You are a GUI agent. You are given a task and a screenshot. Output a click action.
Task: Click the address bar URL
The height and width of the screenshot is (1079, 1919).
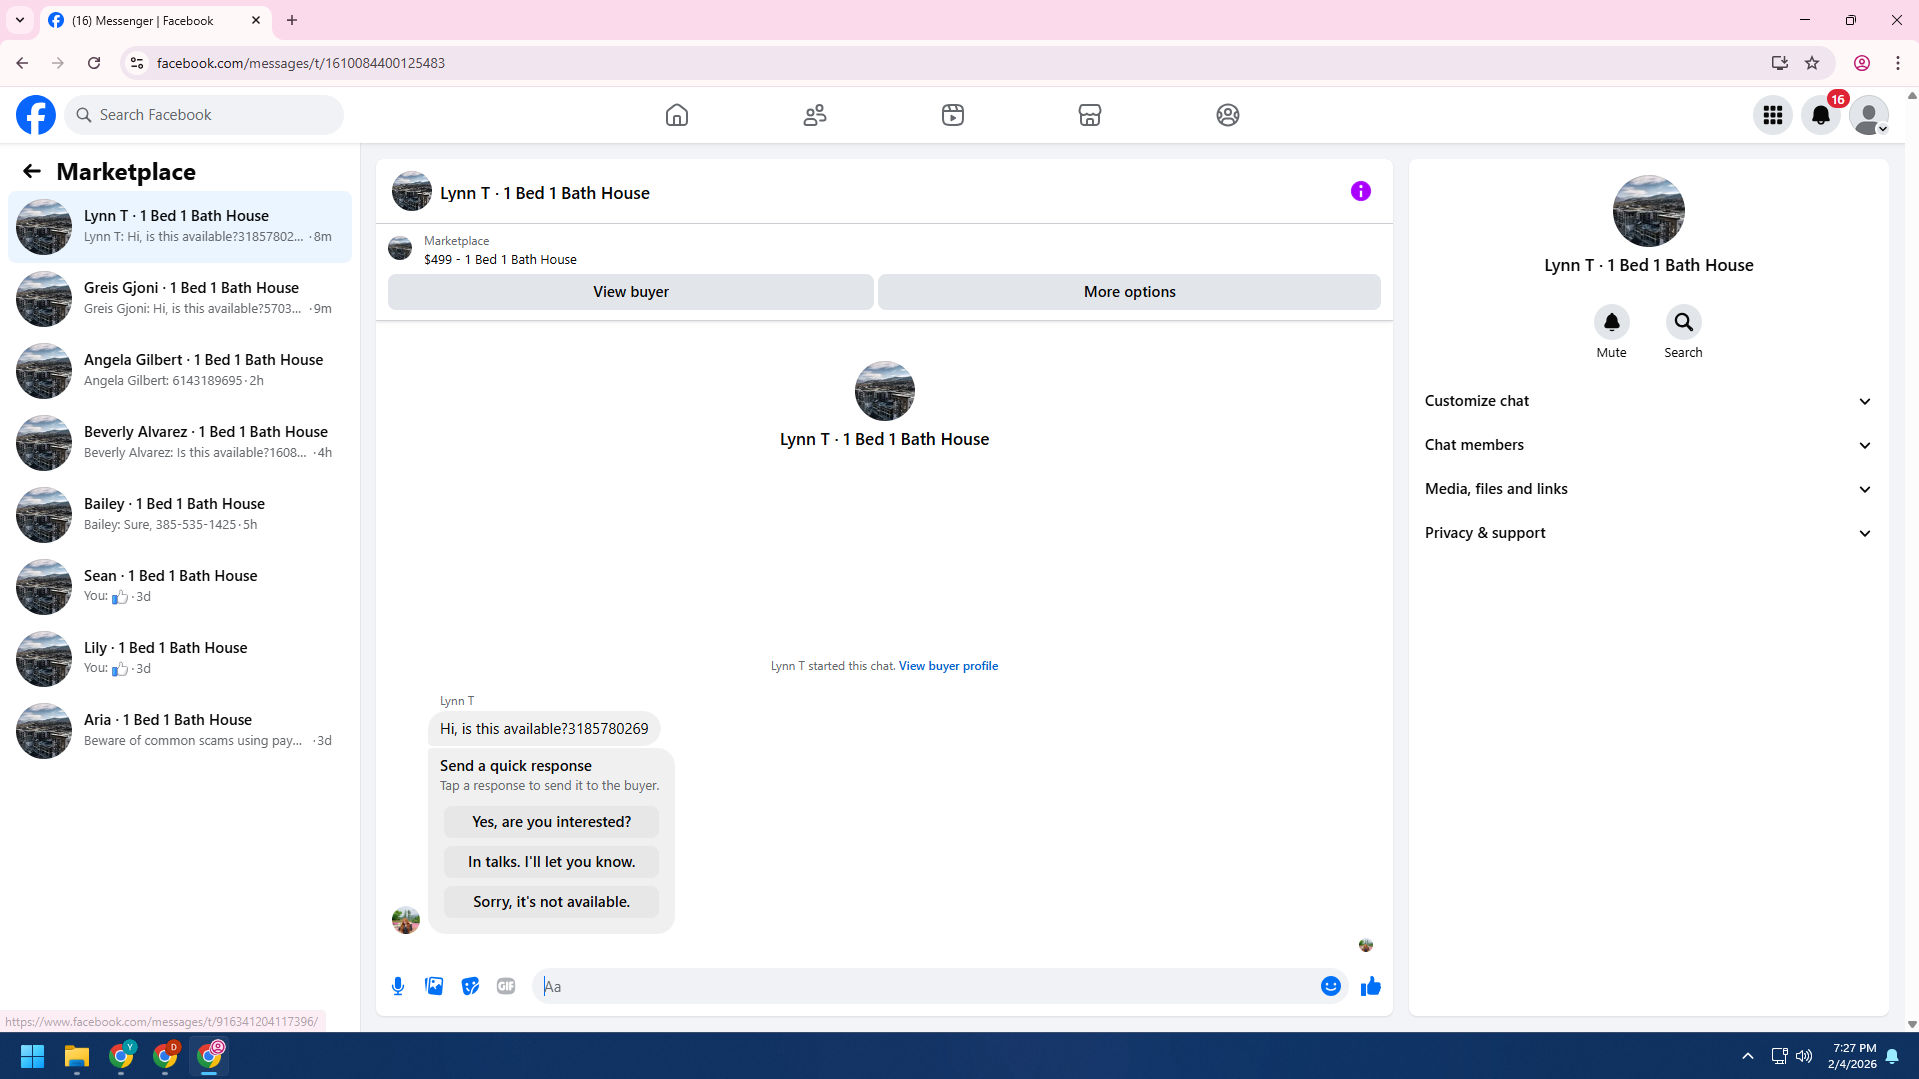[x=301, y=63]
